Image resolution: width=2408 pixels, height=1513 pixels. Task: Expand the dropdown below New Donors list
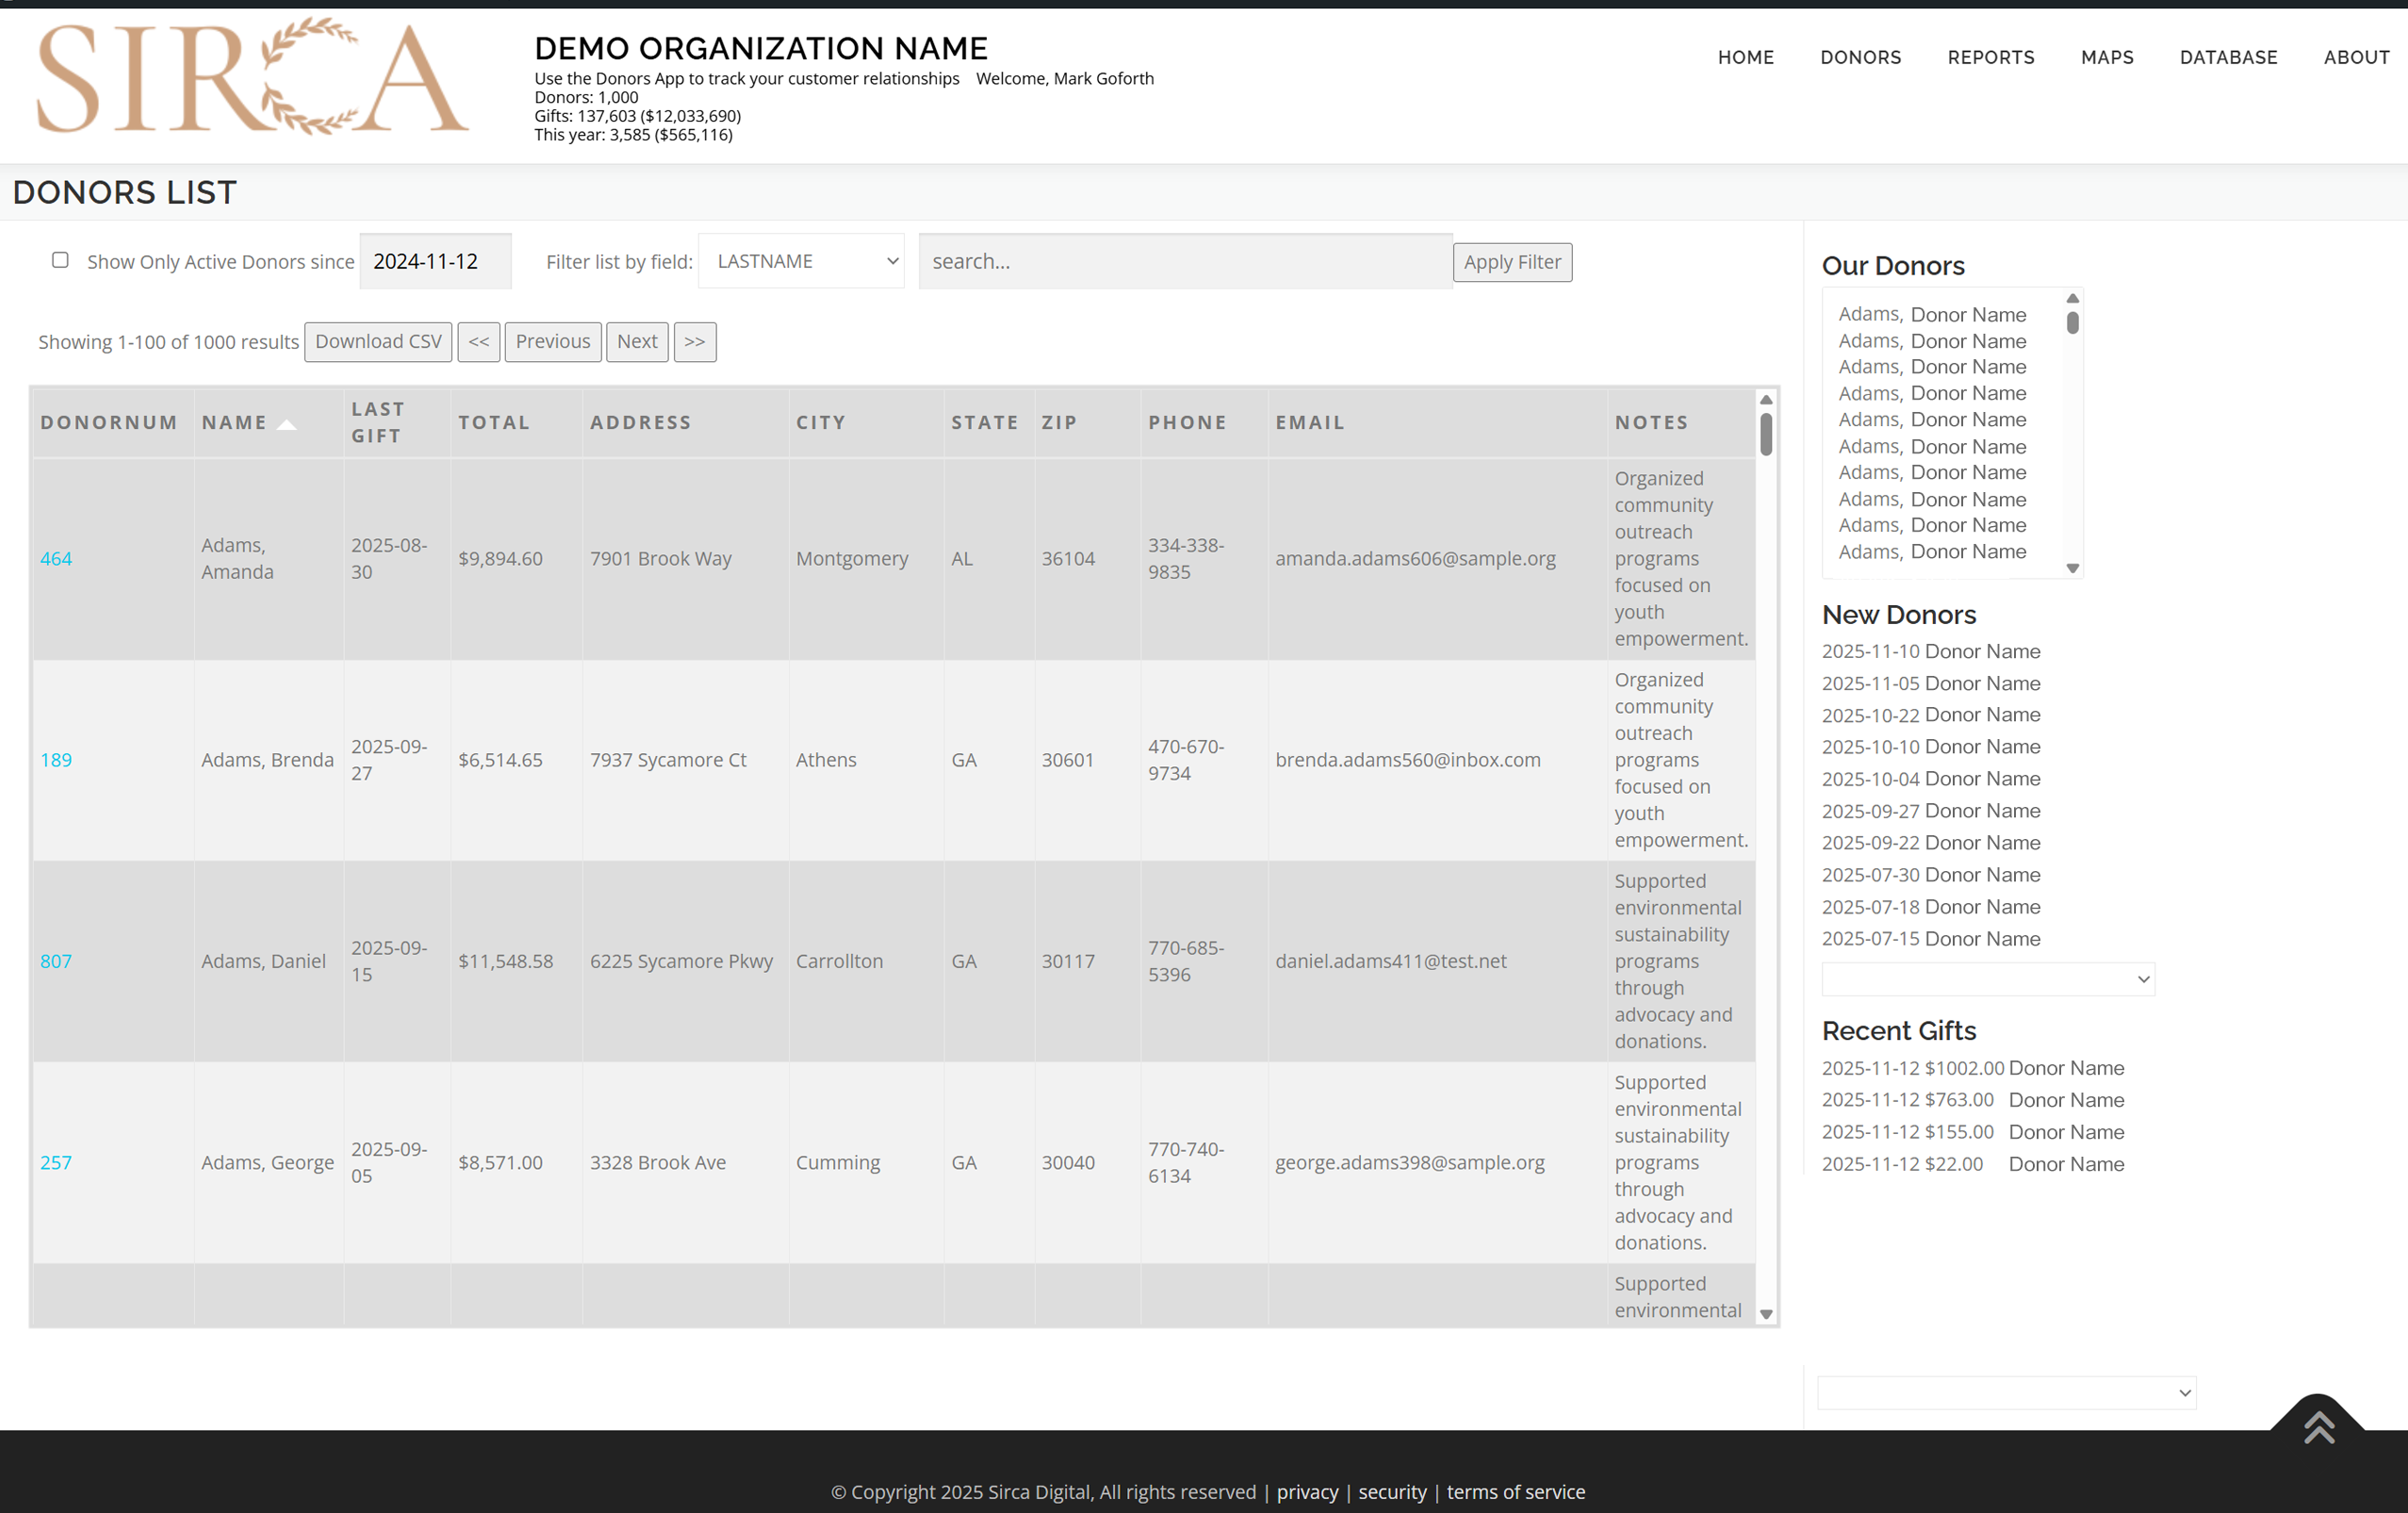point(1987,979)
